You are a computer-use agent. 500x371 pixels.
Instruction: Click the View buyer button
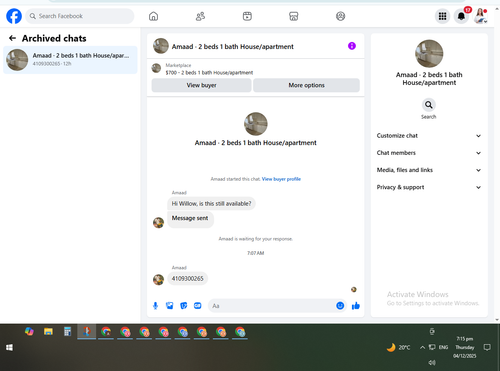pyautogui.click(x=201, y=85)
